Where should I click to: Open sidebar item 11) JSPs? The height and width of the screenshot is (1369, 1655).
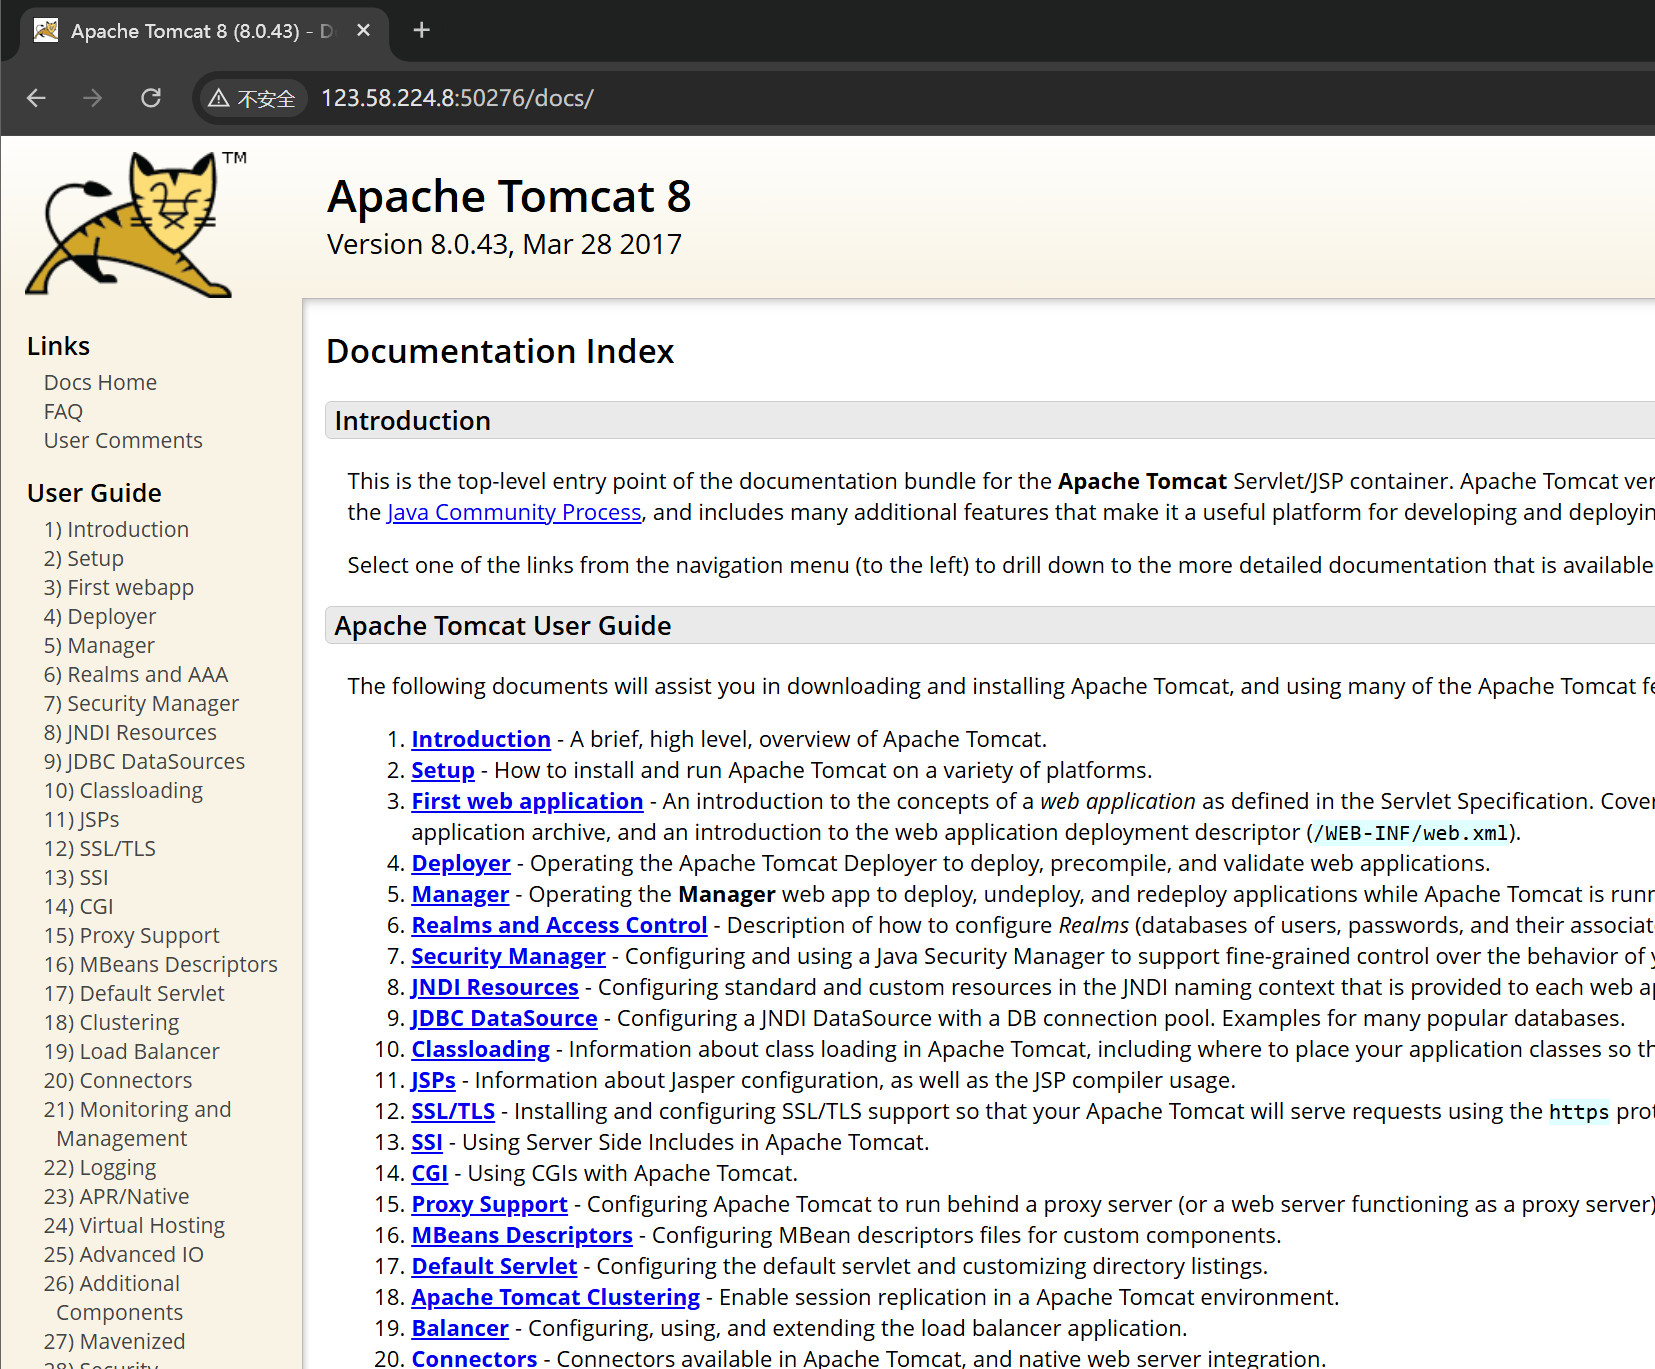pyautogui.click(x=82, y=819)
